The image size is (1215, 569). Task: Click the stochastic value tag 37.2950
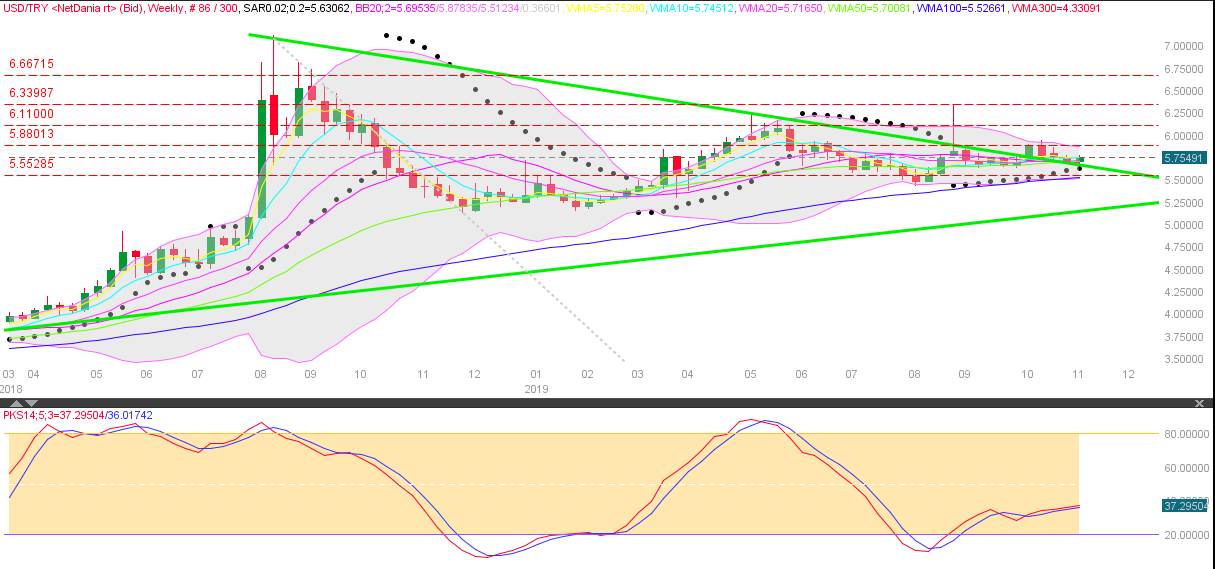click(x=1184, y=506)
